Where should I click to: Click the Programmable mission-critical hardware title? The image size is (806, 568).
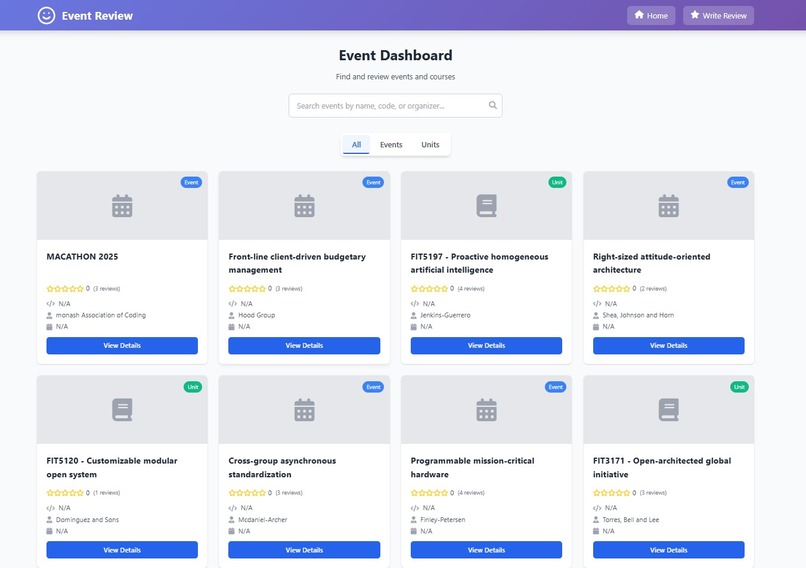pos(472,468)
